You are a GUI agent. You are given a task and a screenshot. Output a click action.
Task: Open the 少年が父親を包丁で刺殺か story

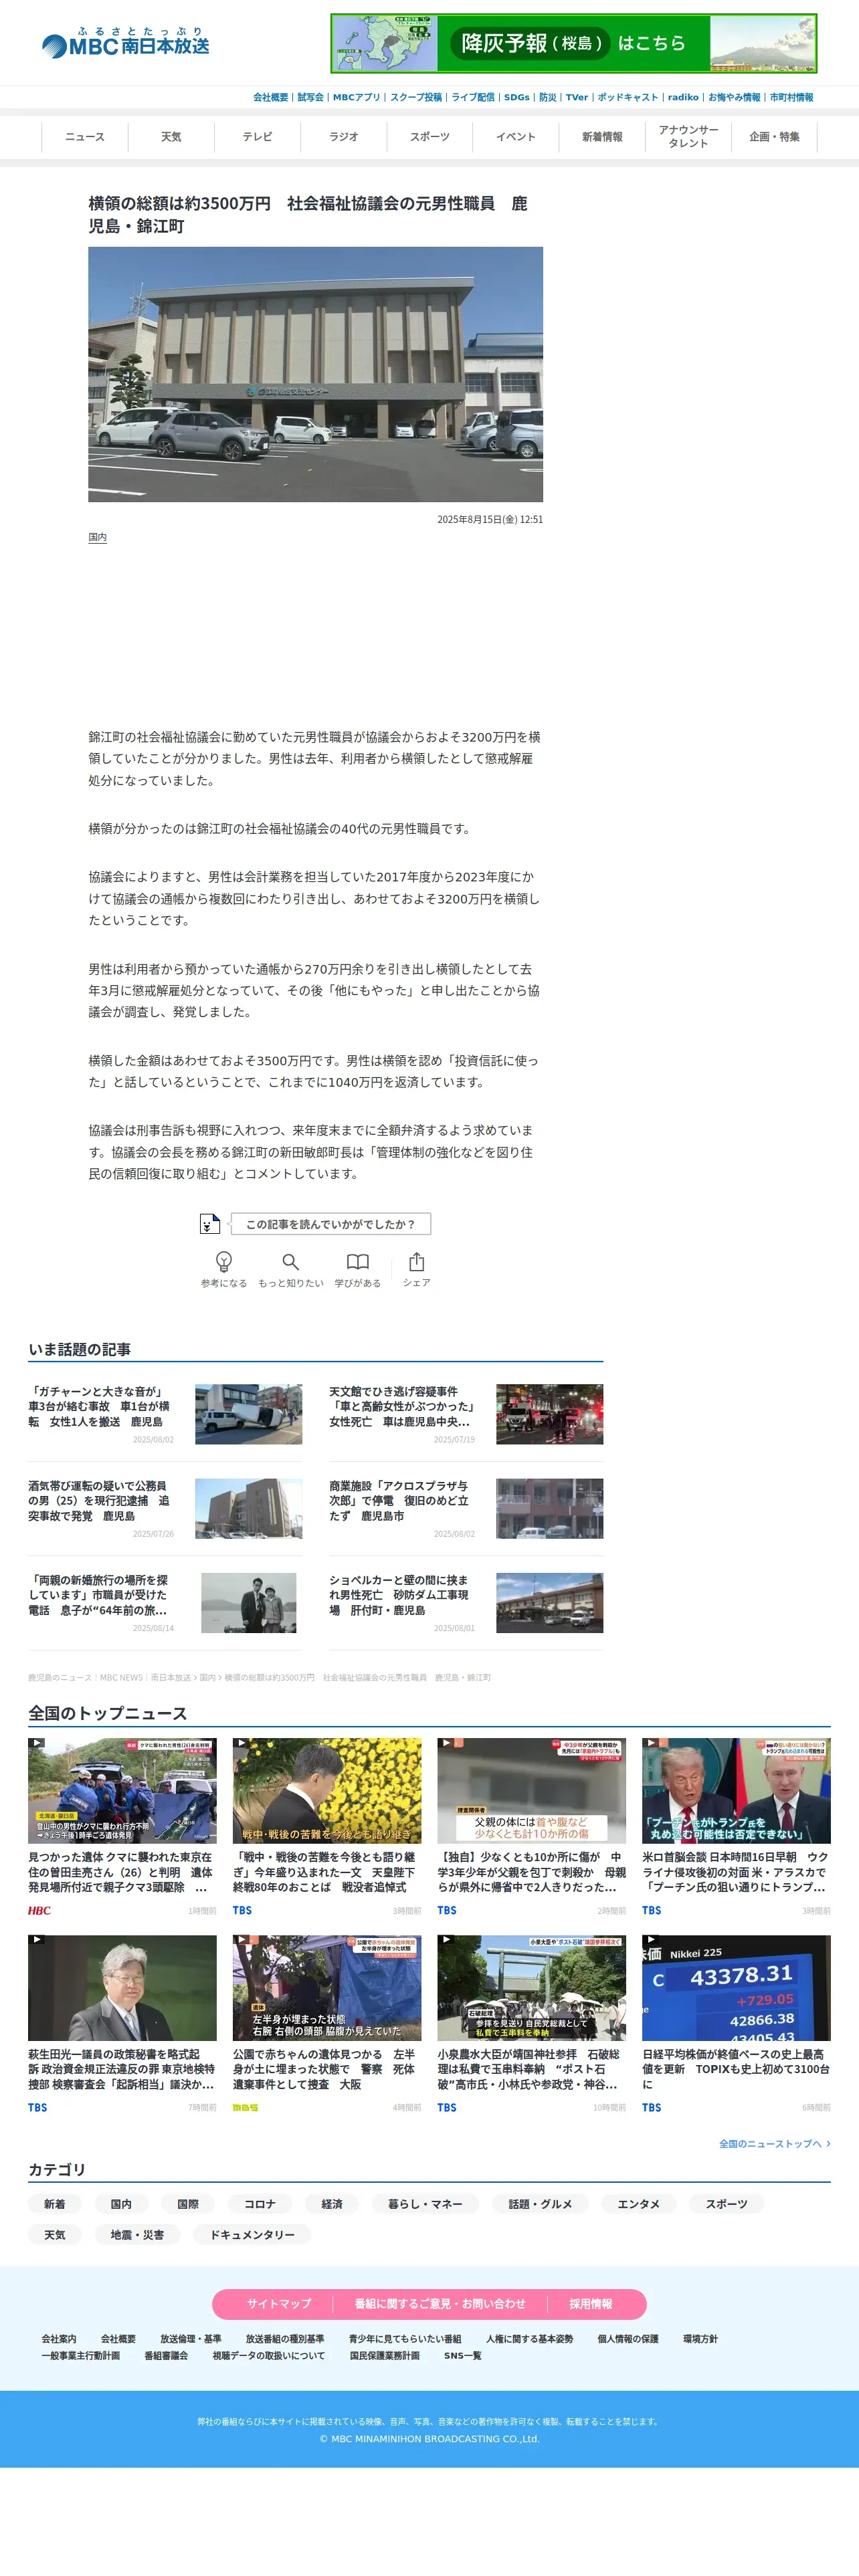(x=532, y=1826)
